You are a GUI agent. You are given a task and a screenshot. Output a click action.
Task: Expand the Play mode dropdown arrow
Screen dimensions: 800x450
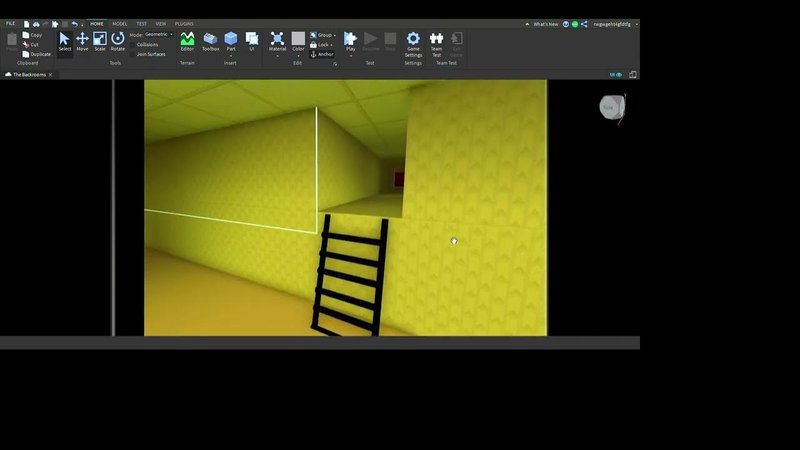[351, 56]
